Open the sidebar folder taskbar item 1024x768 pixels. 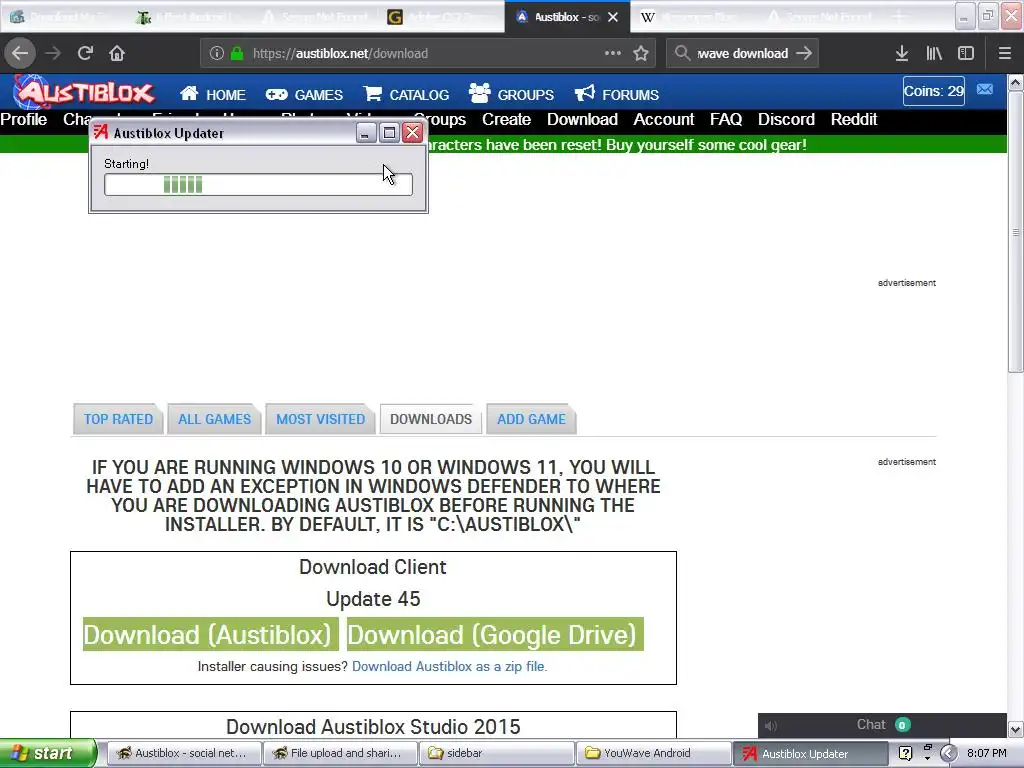point(496,753)
